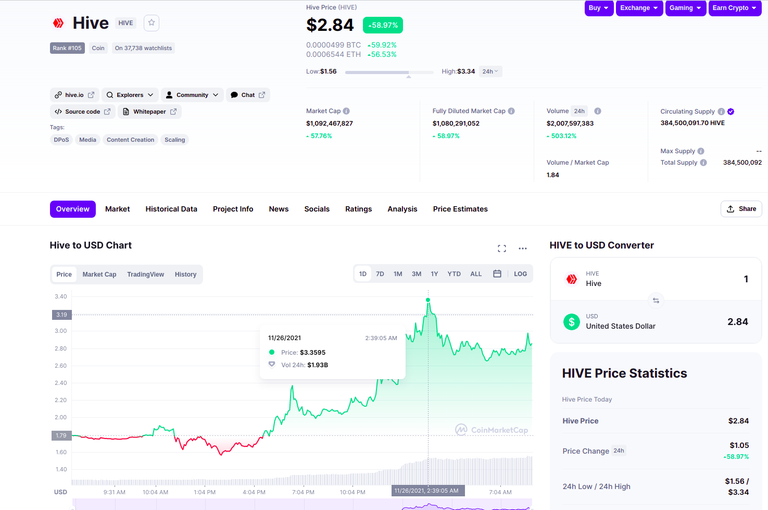Swap converter currencies with arrows icon

click(656, 300)
